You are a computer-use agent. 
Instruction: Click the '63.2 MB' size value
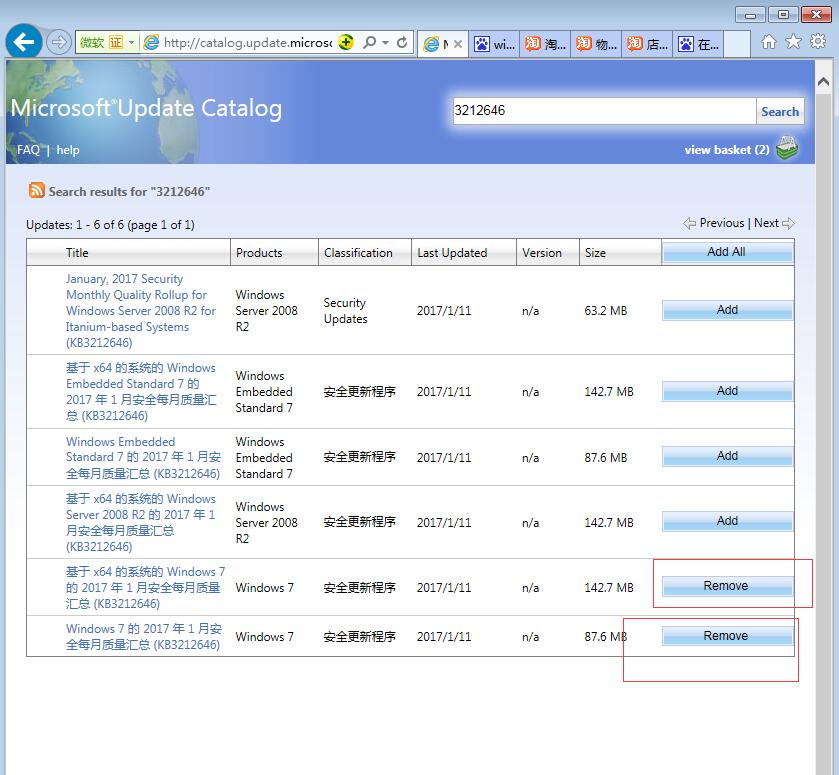[x=606, y=310]
